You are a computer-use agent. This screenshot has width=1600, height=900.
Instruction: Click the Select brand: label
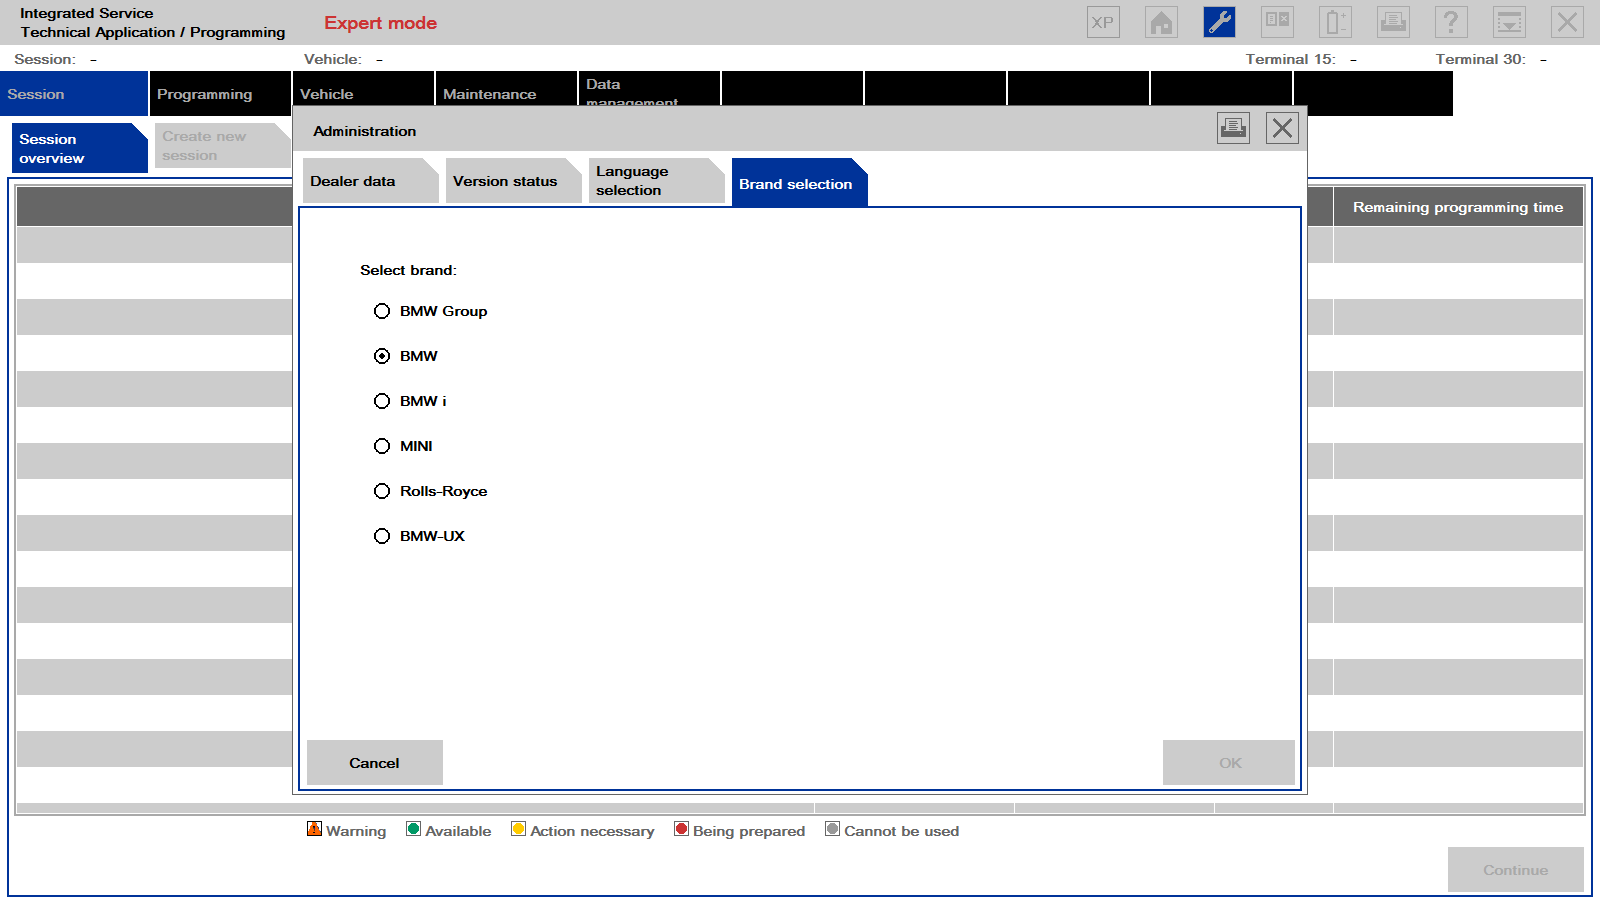[408, 270]
